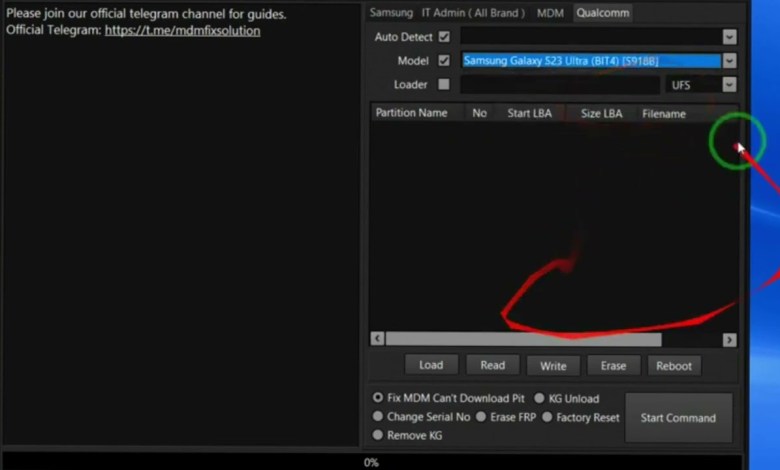Open the IT Admin (All Brand) tab
Viewport: 780px width, 470px height.
tap(473, 13)
